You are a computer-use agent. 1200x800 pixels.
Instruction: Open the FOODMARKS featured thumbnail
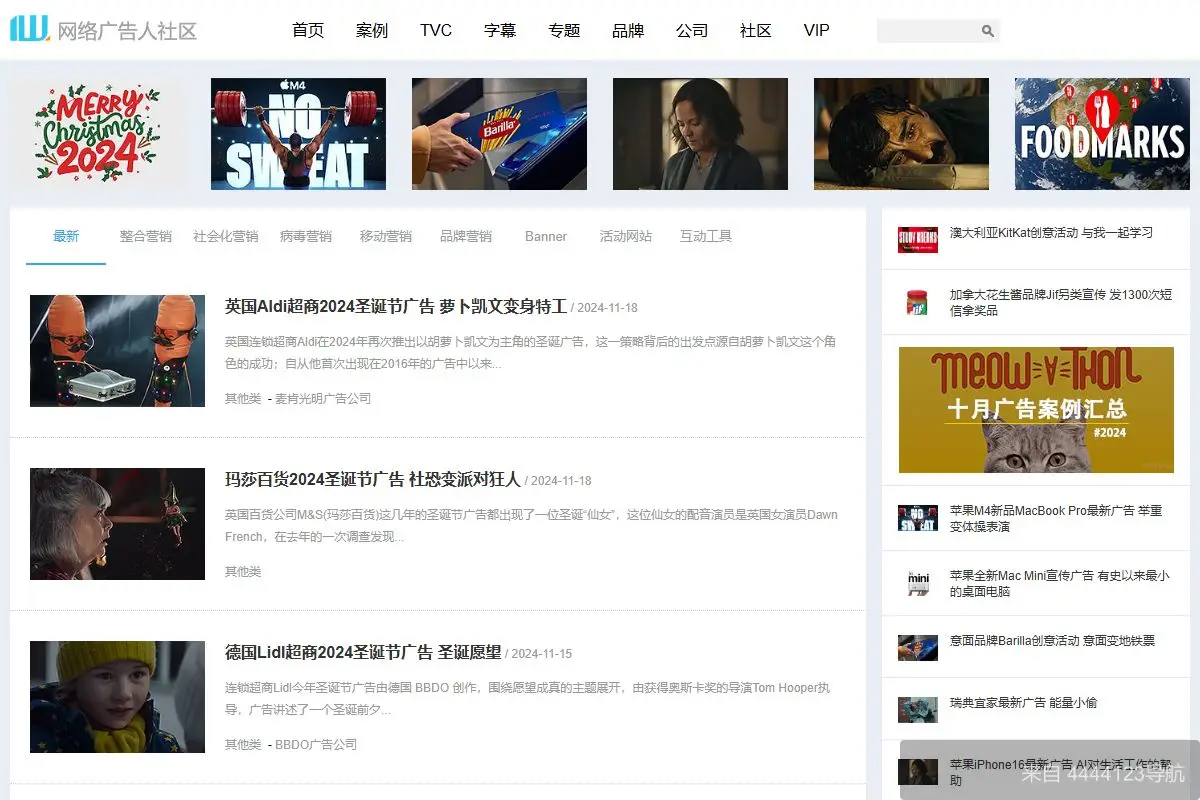[1101, 133]
